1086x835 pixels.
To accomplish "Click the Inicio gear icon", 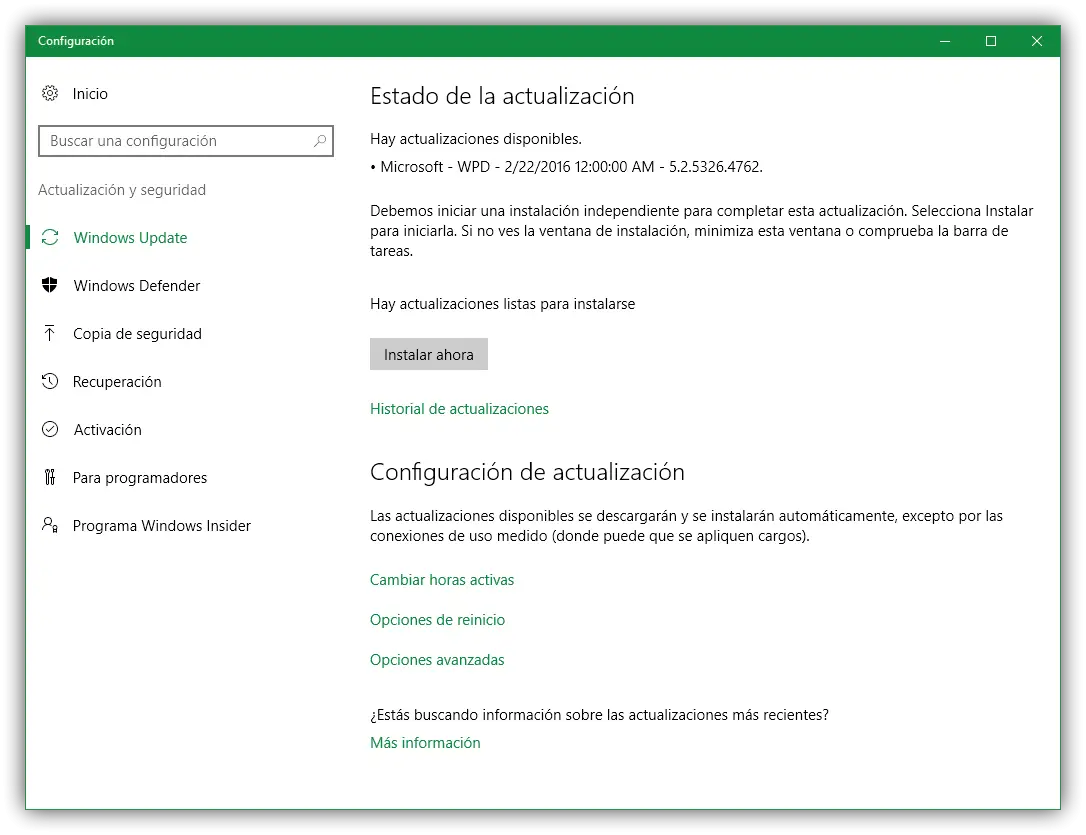I will pos(50,93).
